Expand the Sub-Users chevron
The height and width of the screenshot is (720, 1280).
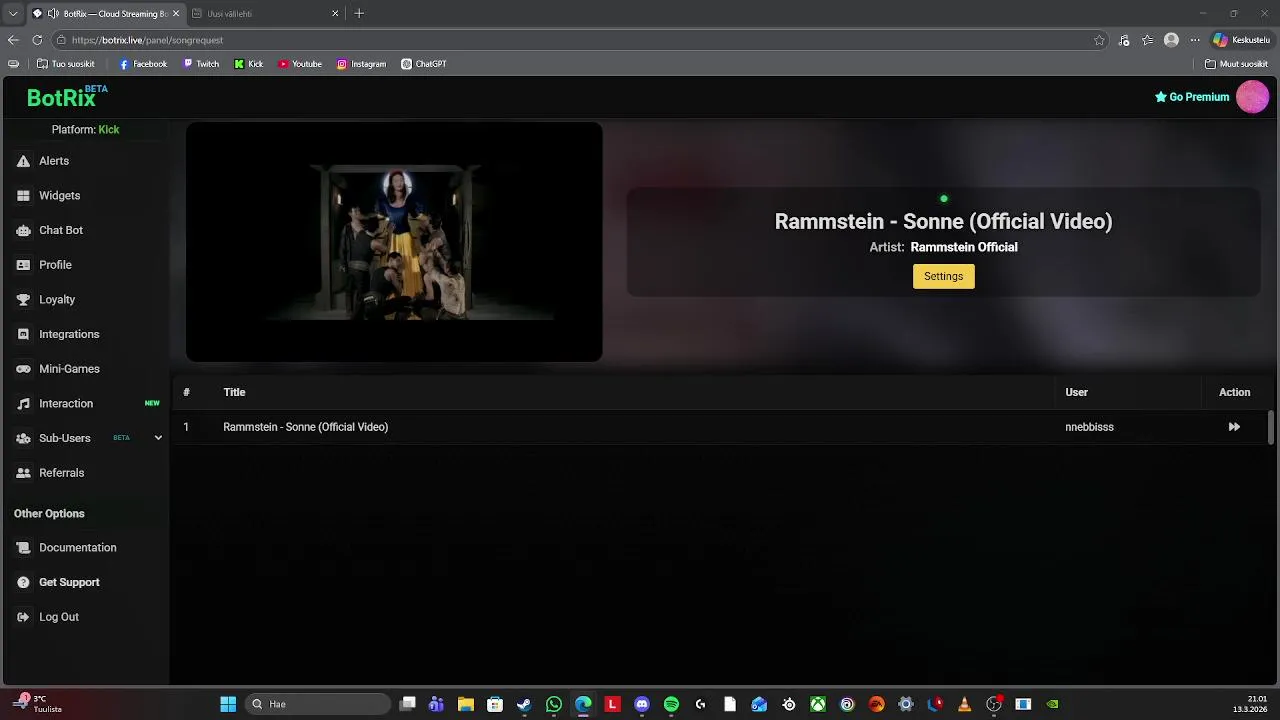pyautogui.click(x=158, y=438)
